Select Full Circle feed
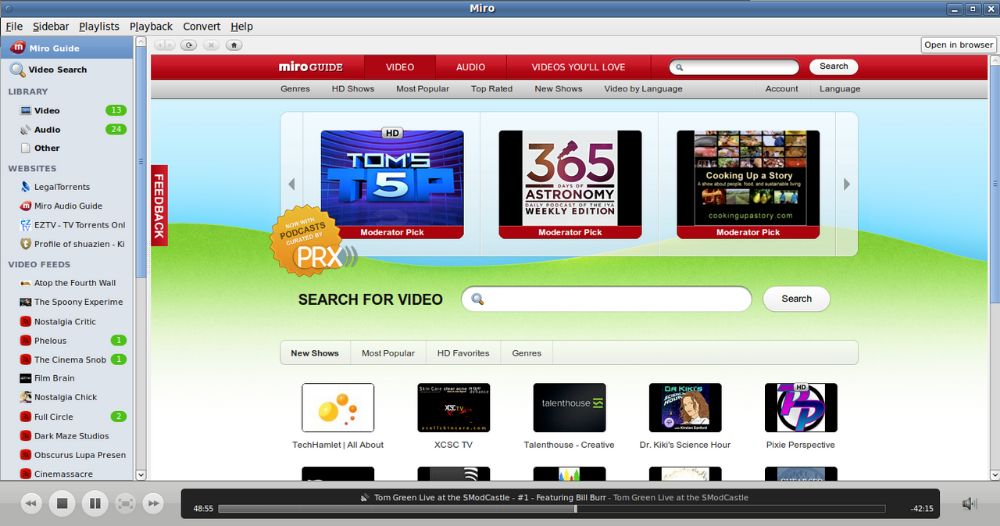Viewport: 1000px width, 526px height. pos(66,417)
